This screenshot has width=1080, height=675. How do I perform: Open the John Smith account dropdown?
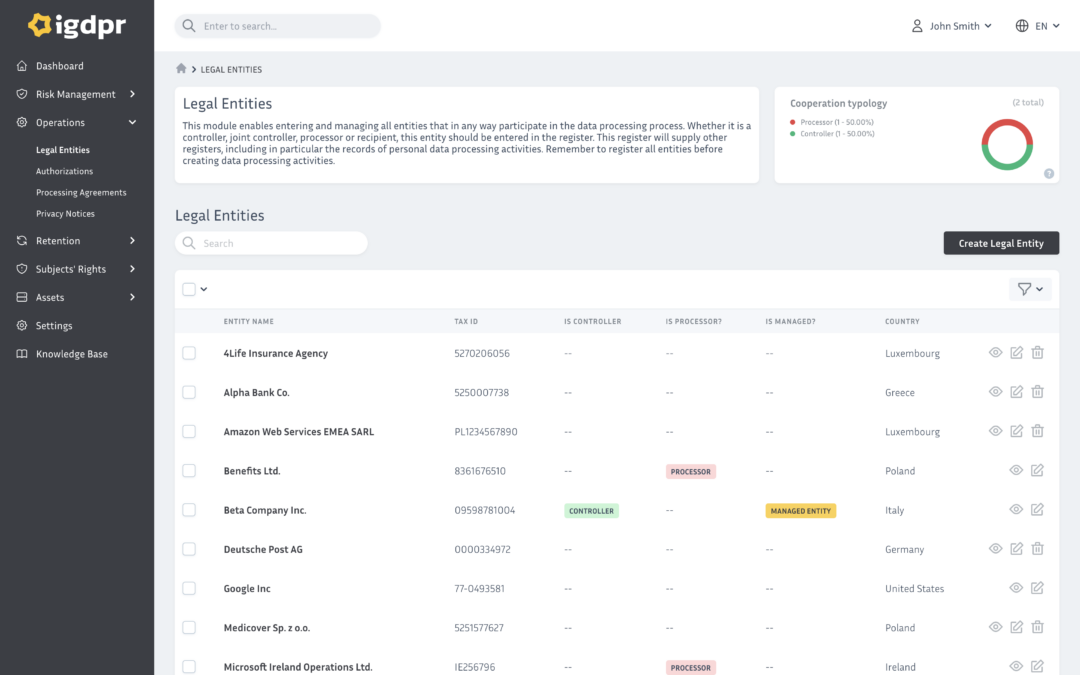pos(951,26)
